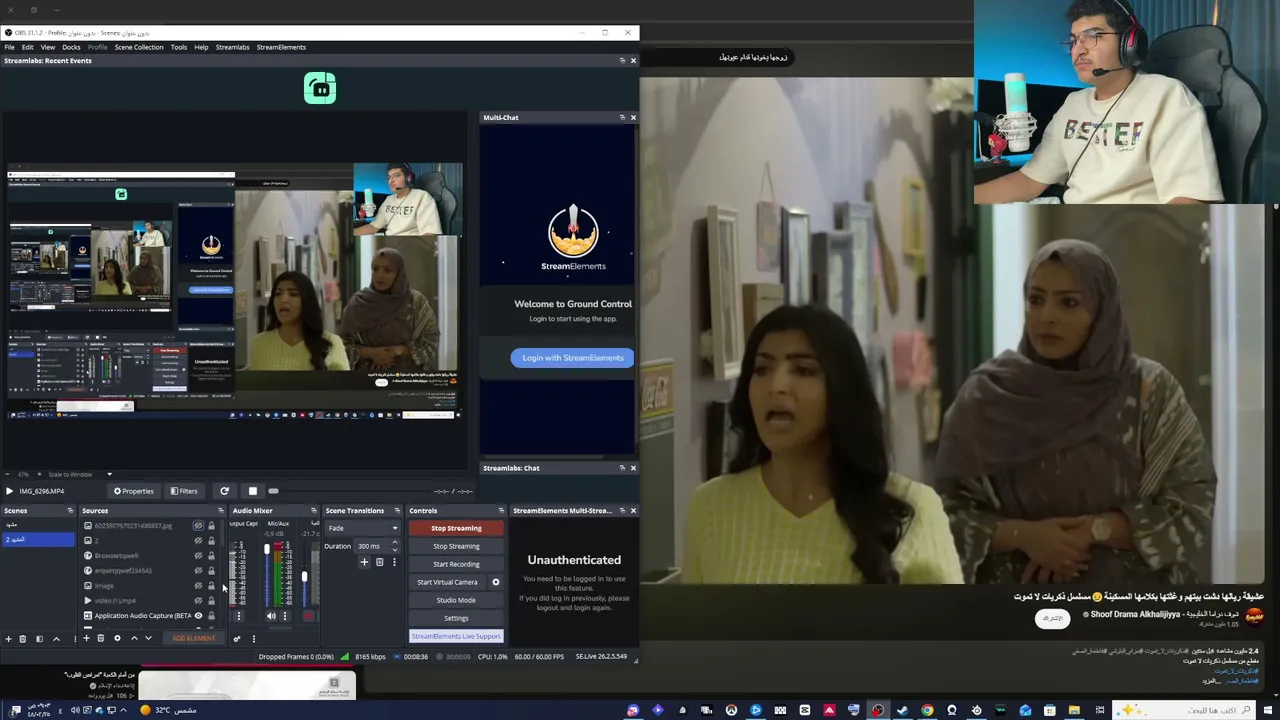Float the Controls dock
The height and width of the screenshot is (720, 1280).
click(501, 511)
